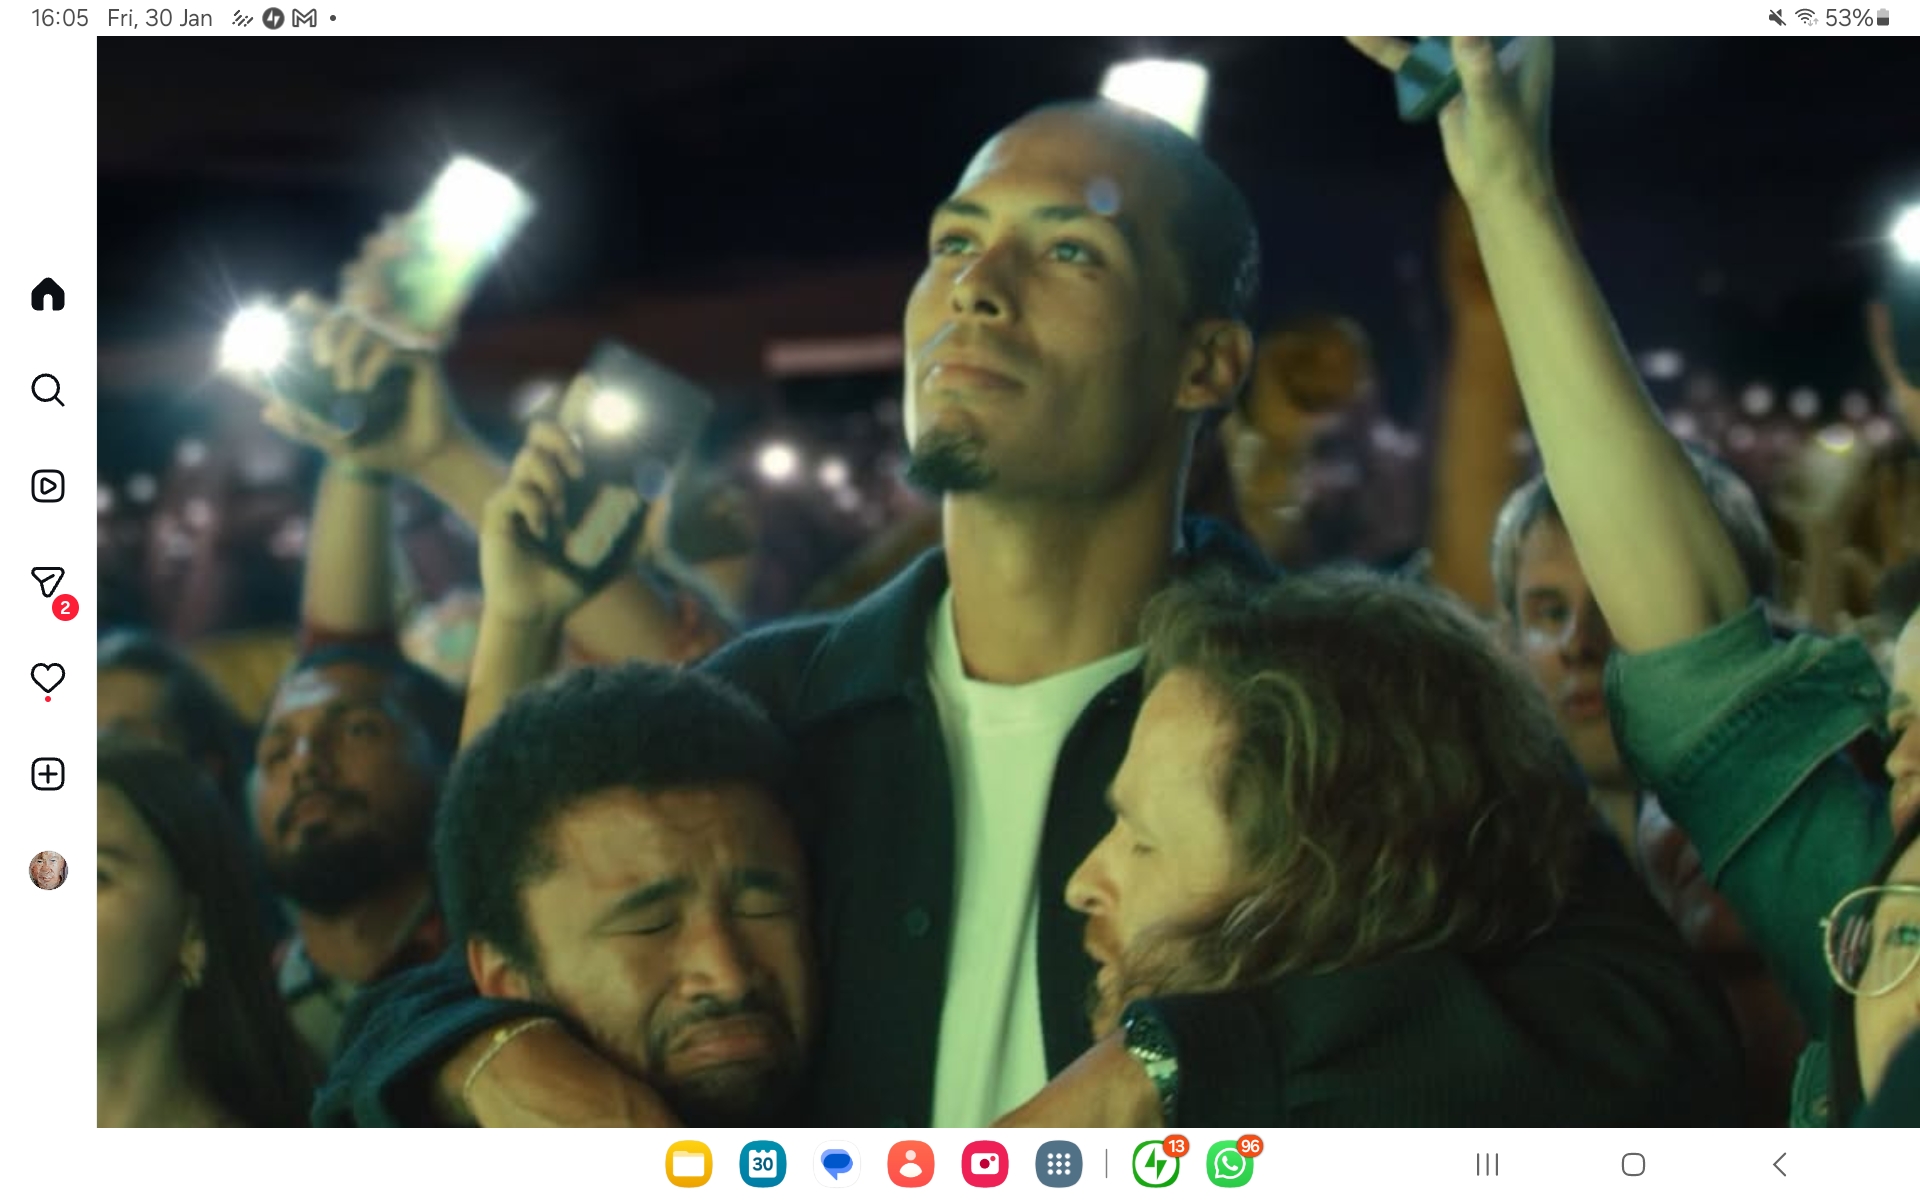Screen dimensions: 1920x1200
Task: Tap the Gmail notification status icon
Action: pos(305,18)
